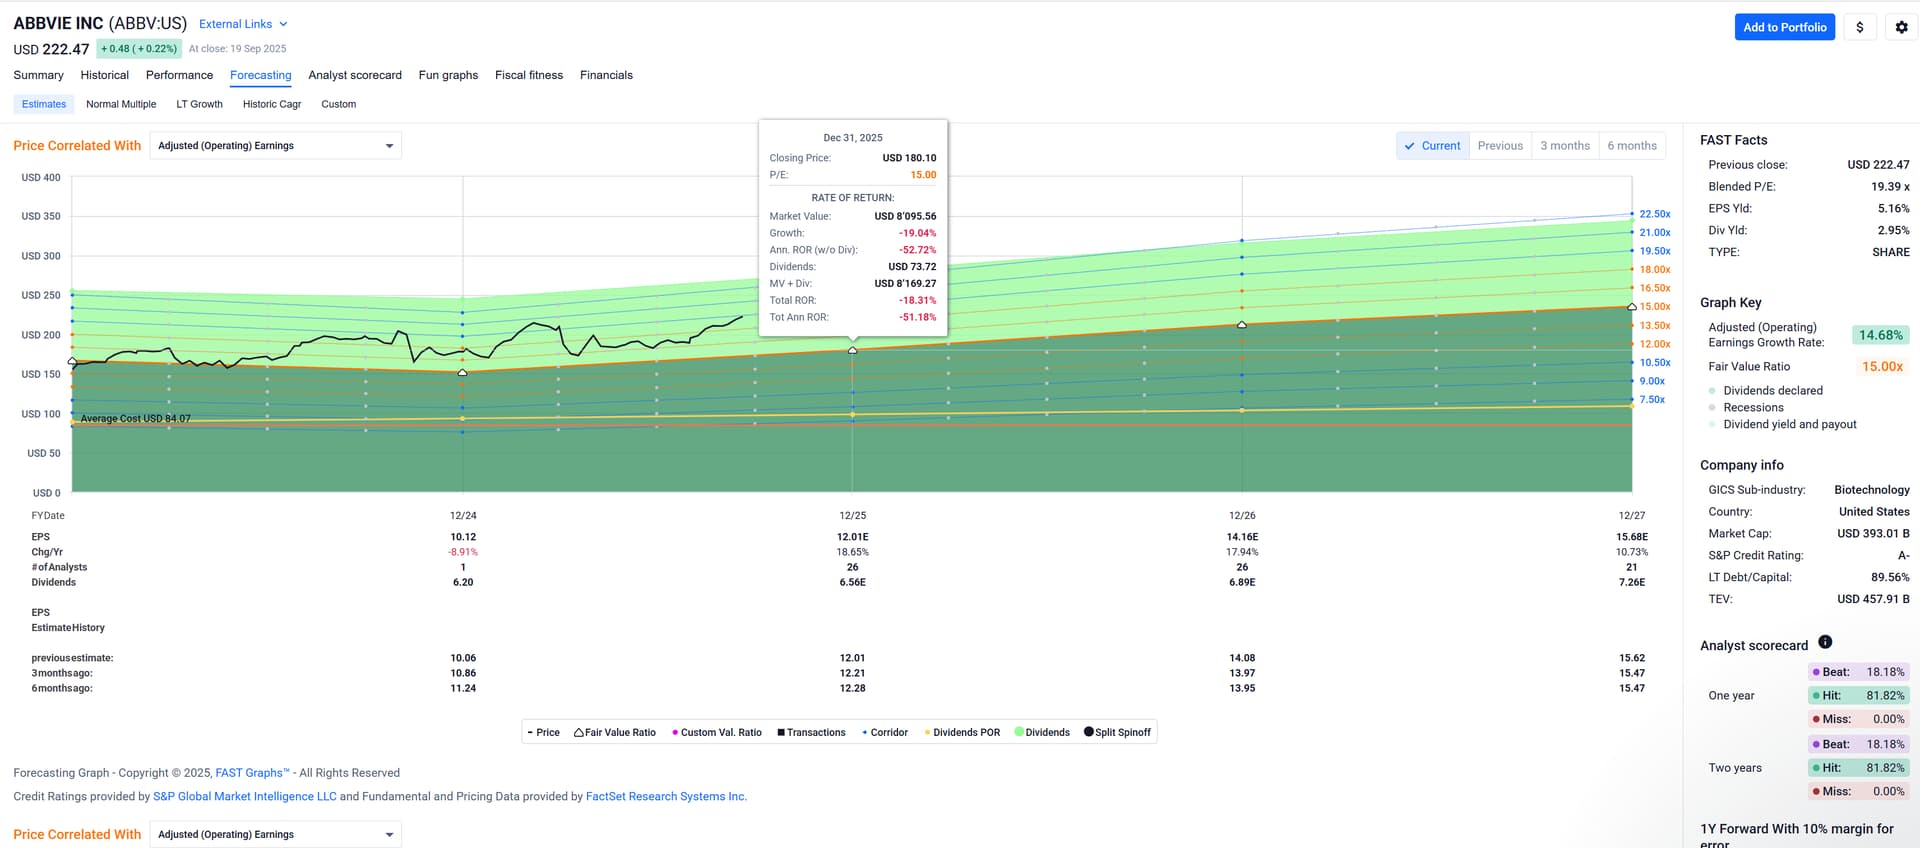Click the pink Custom Val. Ratio dot
1920x848 pixels.
pyautogui.click(x=675, y=733)
